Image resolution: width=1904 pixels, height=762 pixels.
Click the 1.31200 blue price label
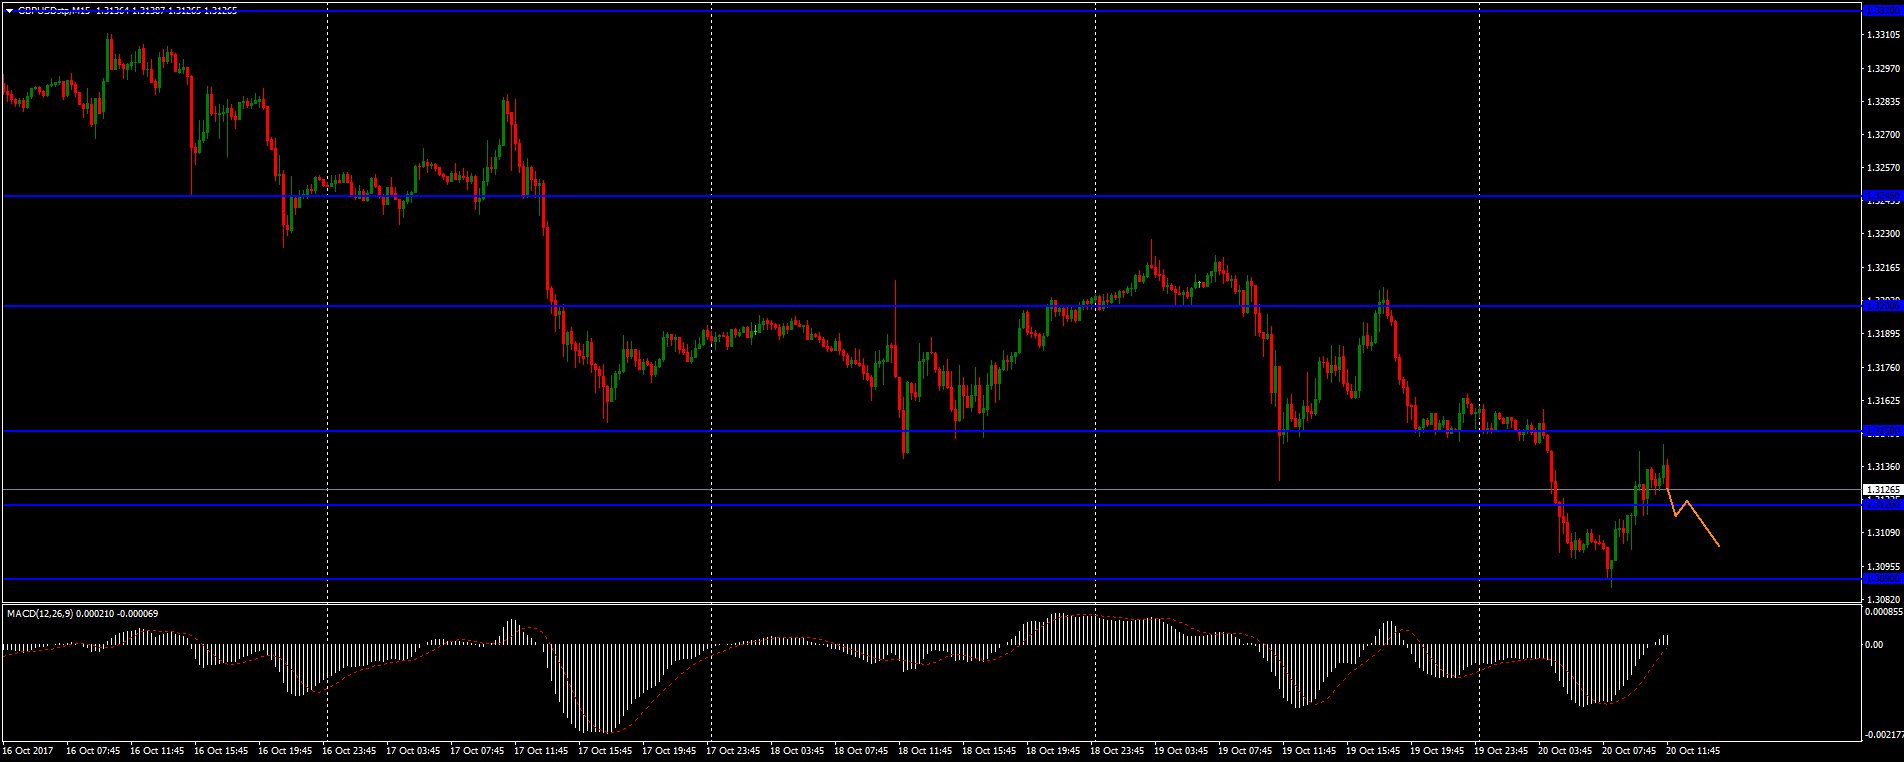[x=1883, y=505]
